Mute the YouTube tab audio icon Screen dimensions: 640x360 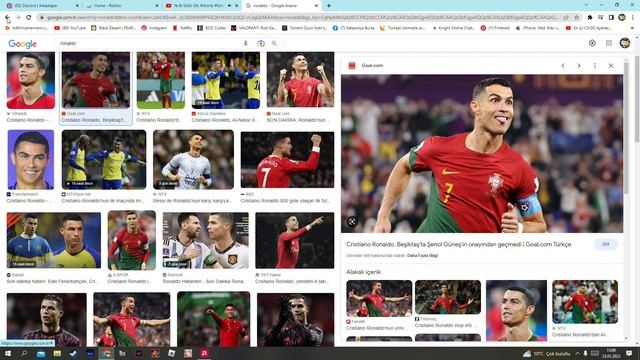click(229, 6)
